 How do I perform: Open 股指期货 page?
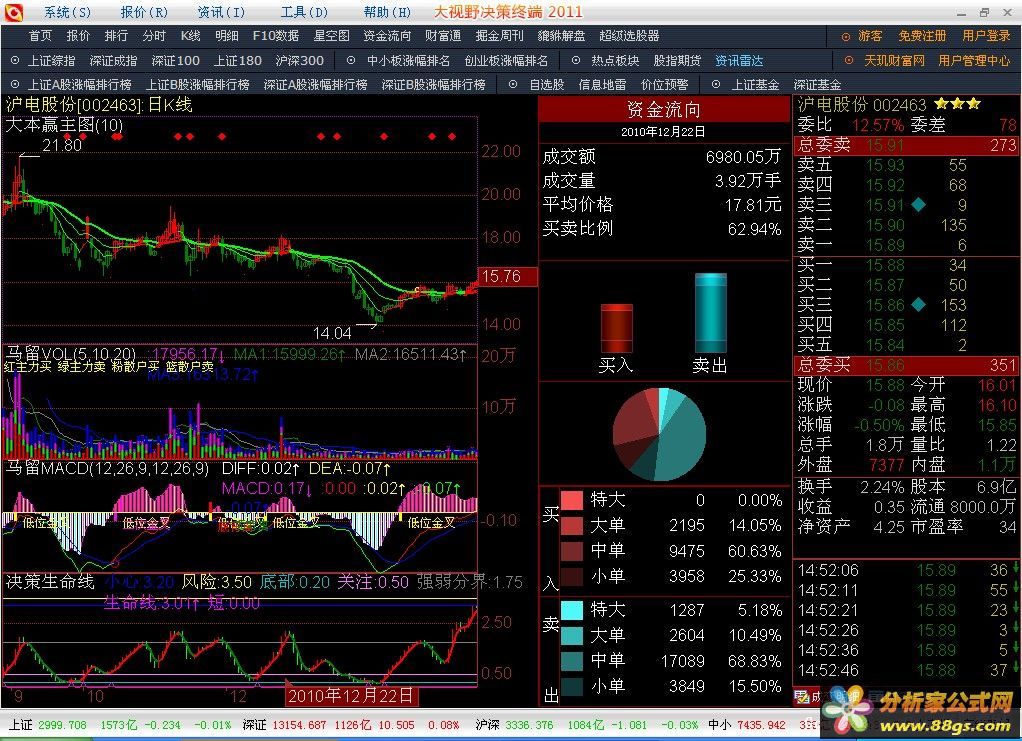pos(677,61)
